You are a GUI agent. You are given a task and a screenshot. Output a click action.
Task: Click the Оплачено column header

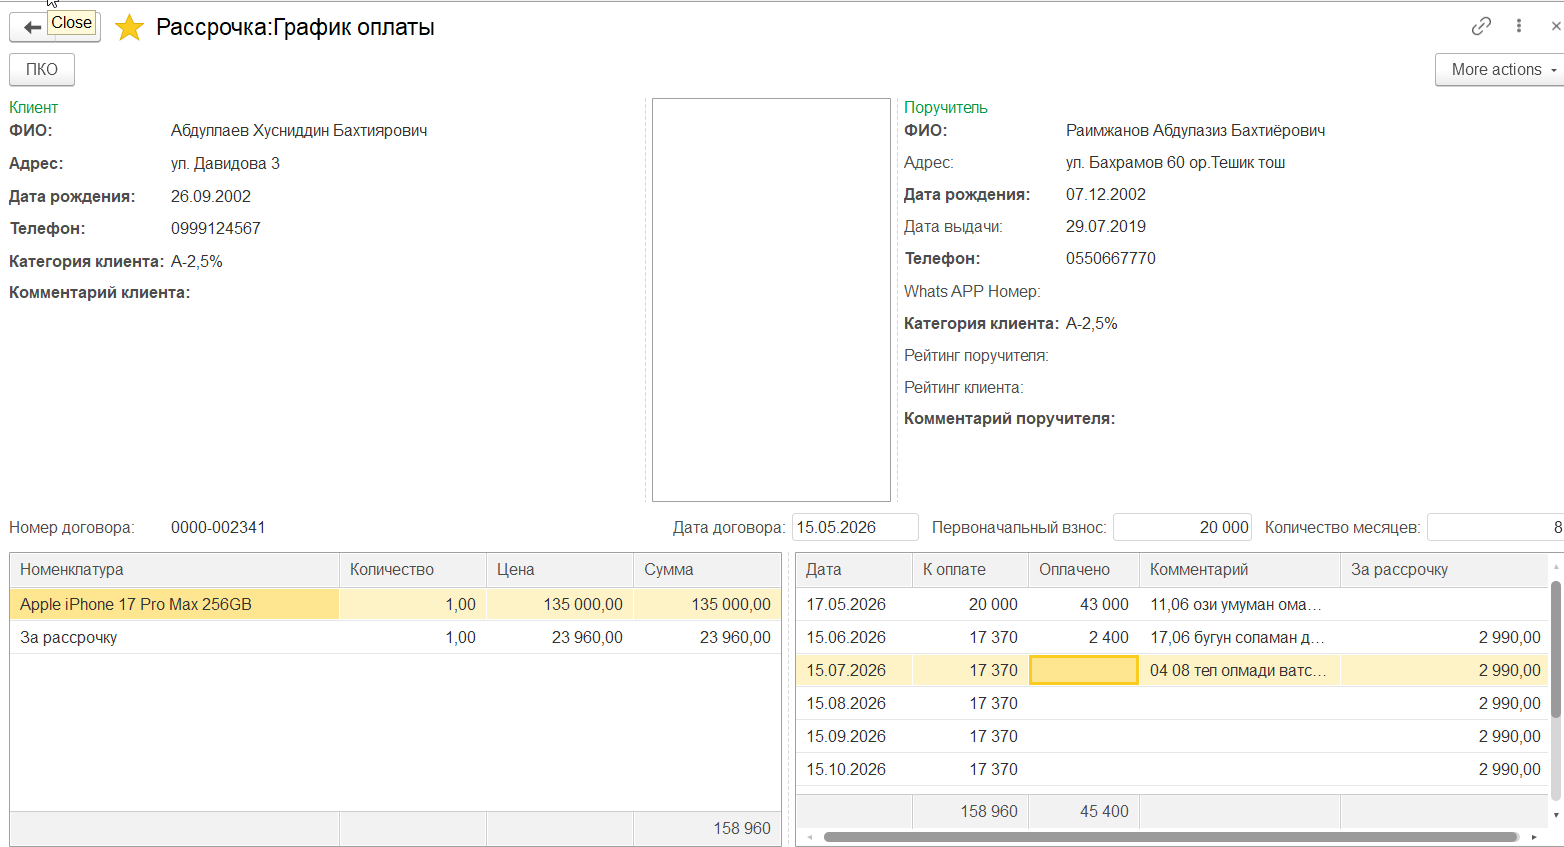[1084, 569]
